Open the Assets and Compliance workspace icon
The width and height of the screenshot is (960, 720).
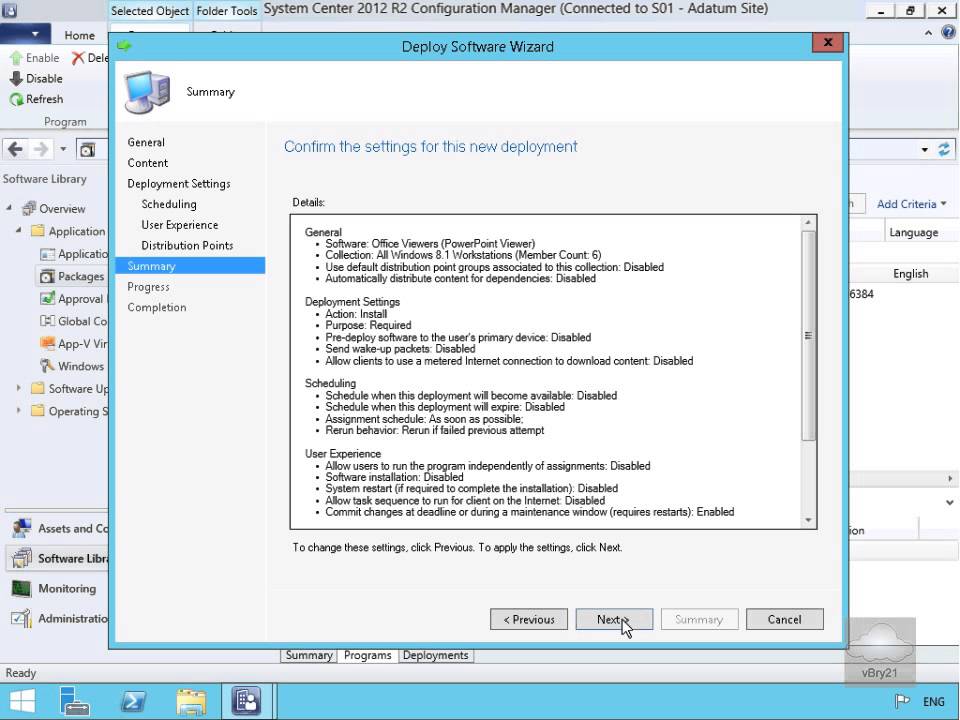point(21,528)
